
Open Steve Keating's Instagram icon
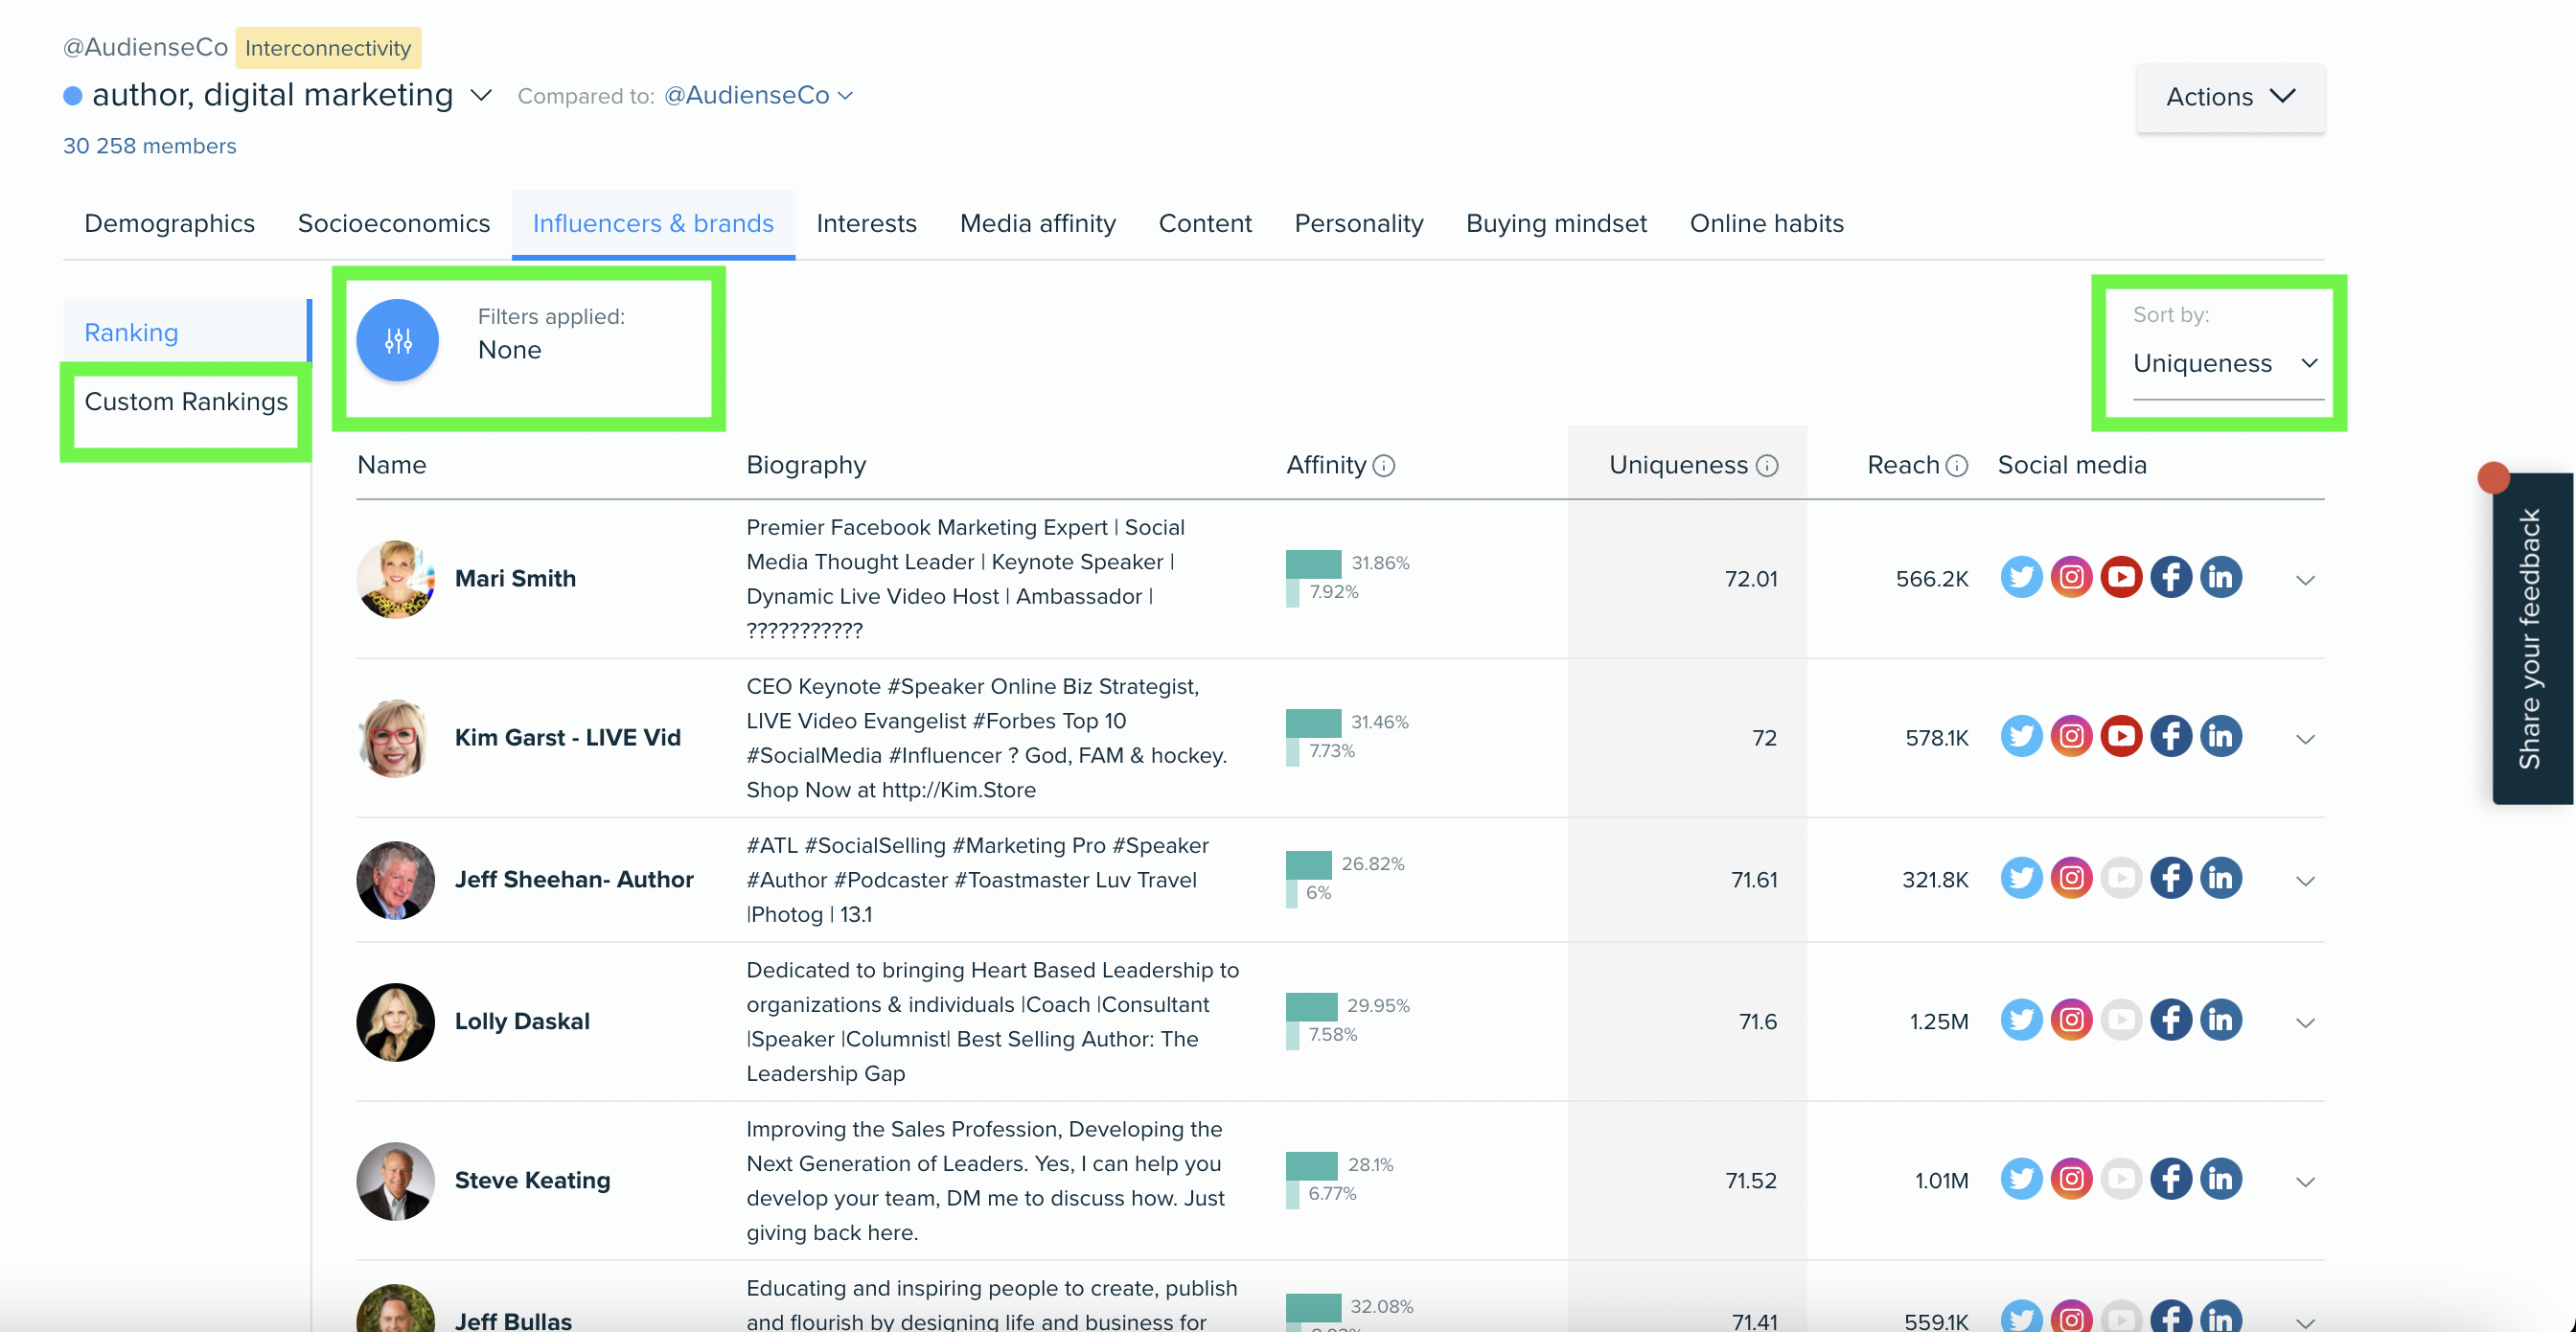(2071, 1179)
